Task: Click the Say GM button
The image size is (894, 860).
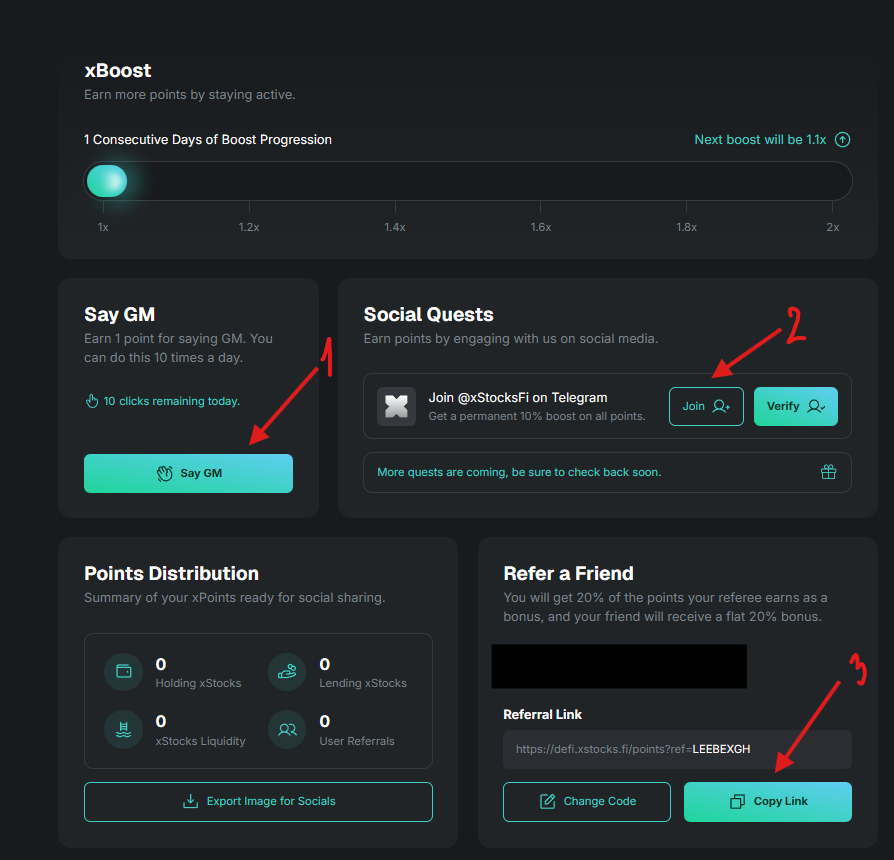Action: tap(188, 473)
